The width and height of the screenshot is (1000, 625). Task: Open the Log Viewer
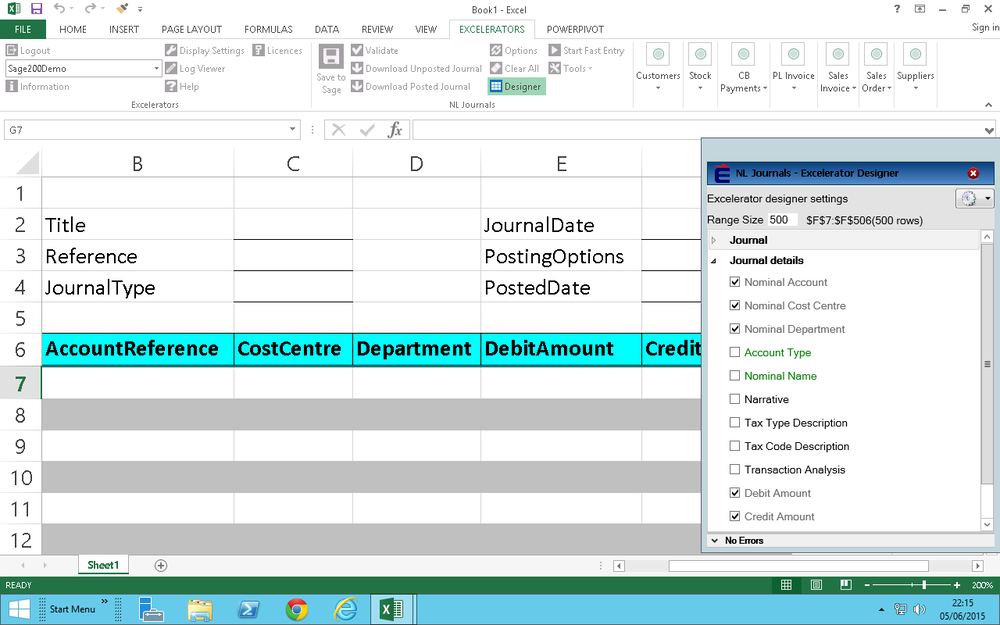[x=195, y=68]
